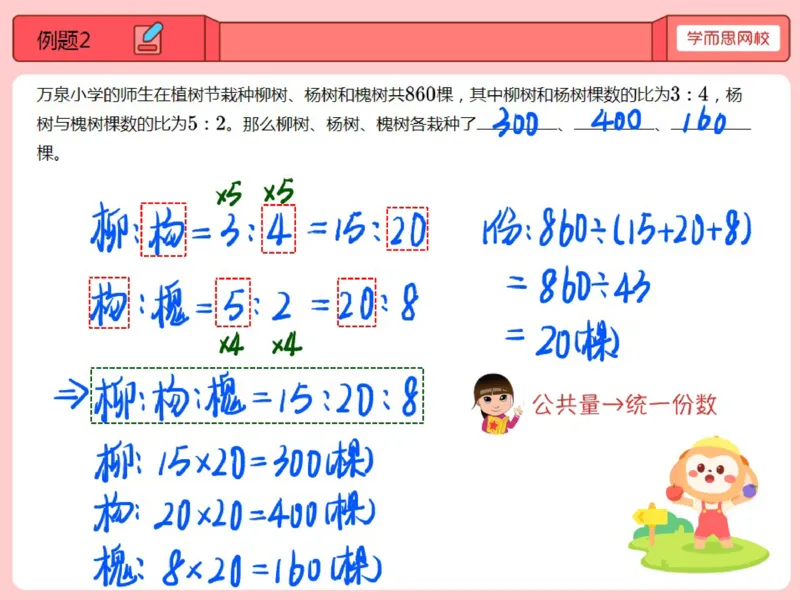Click the handwritten answer 400 blank
800x600 pixels.
(x=615, y=120)
